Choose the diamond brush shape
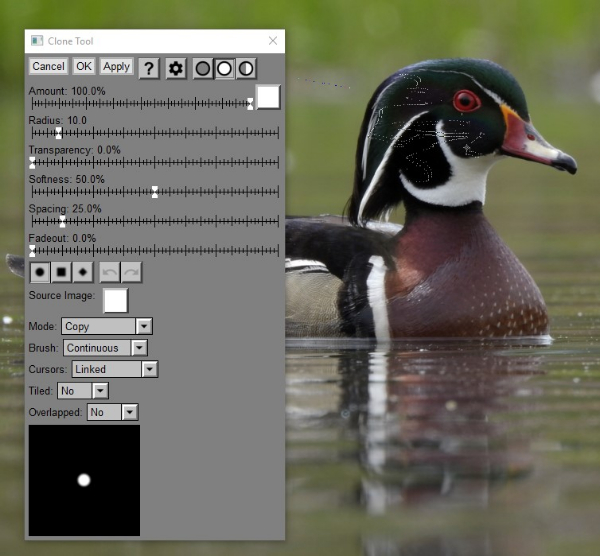The width and height of the screenshot is (600, 556). tap(82, 271)
